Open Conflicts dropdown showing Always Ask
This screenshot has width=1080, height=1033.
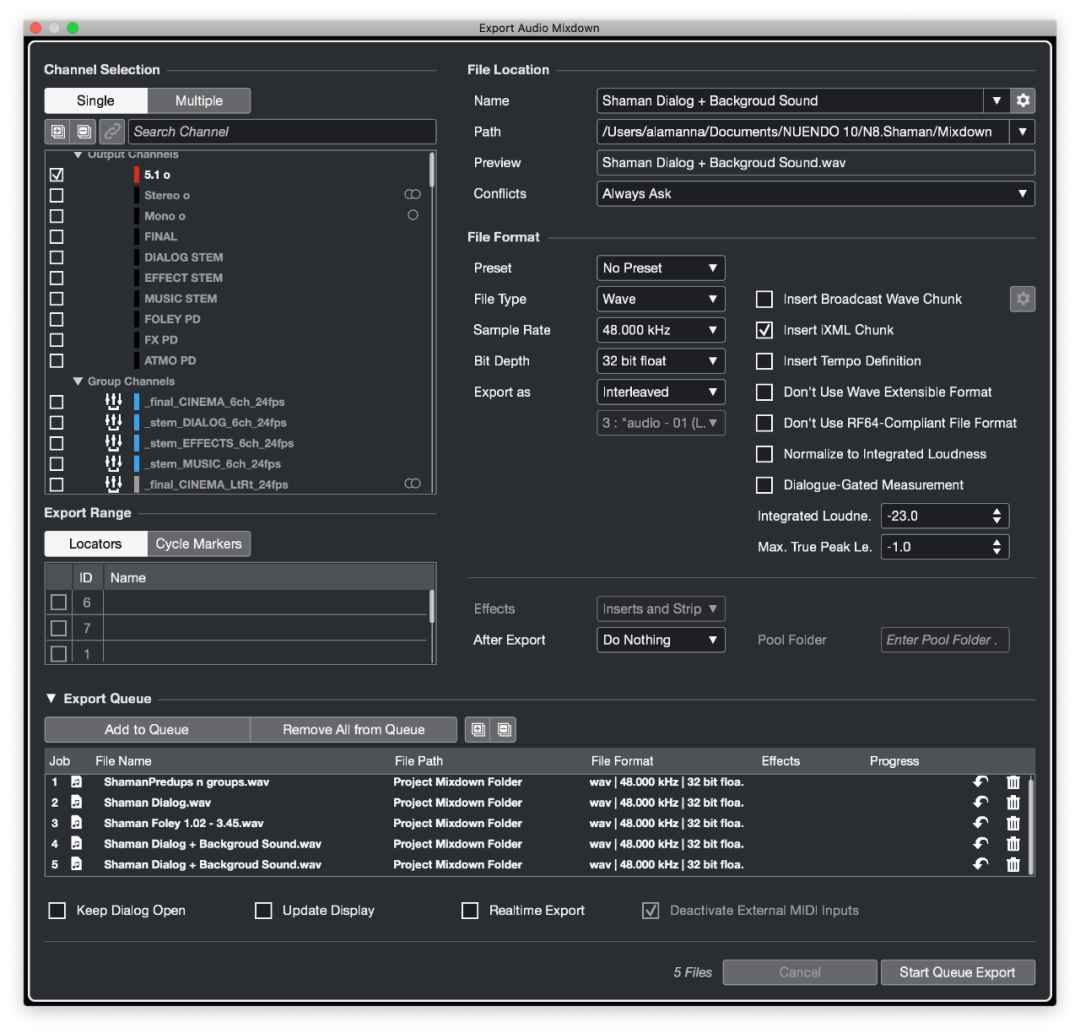[814, 194]
